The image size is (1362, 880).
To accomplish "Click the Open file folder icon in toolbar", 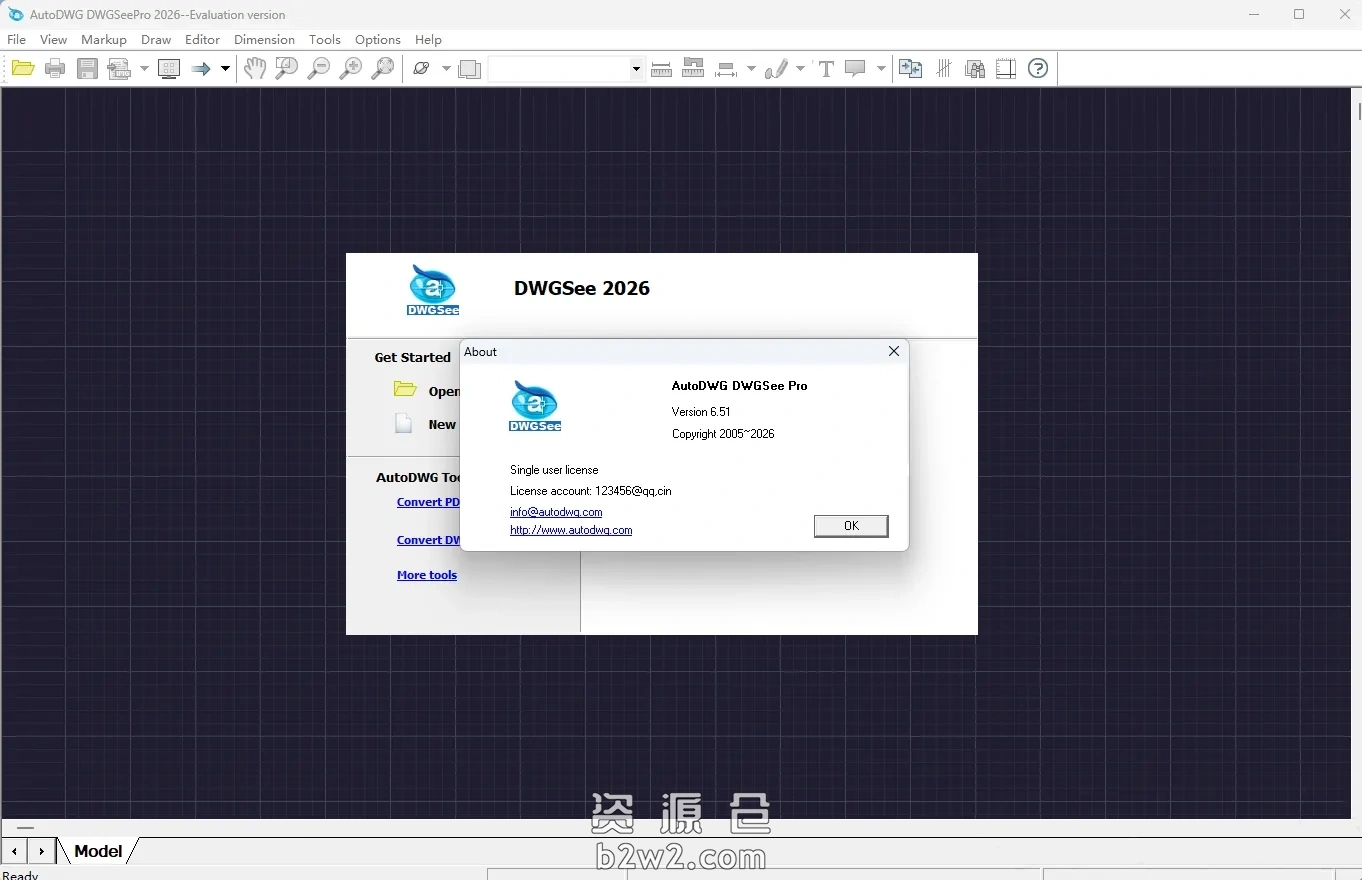I will pos(23,69).
